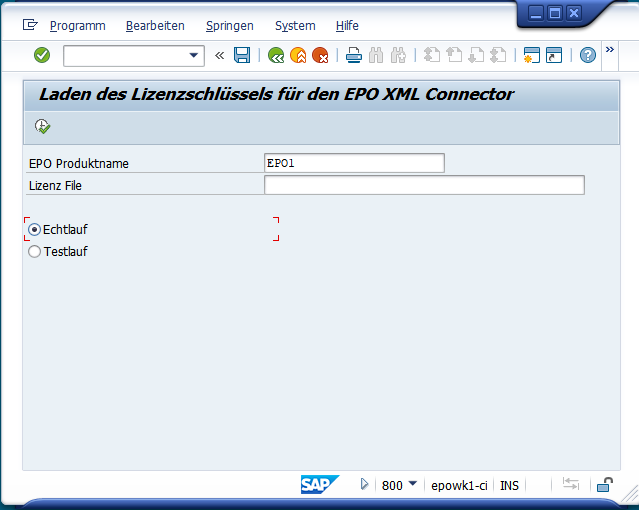Open the Hilfe menu
Viewport: 639px width, 510px height.
coord(347,26)
